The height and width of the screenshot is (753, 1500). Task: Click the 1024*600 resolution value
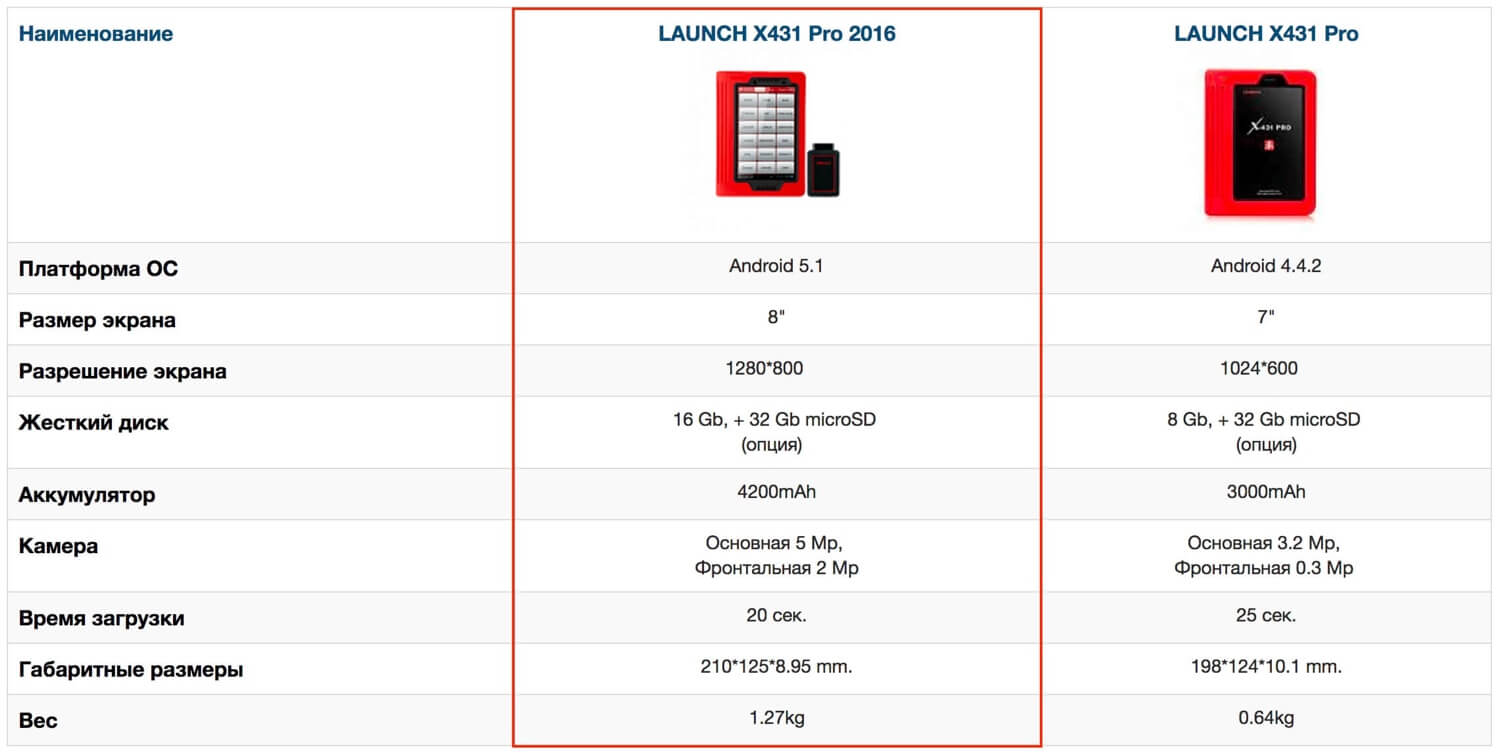click(1257, 369)
